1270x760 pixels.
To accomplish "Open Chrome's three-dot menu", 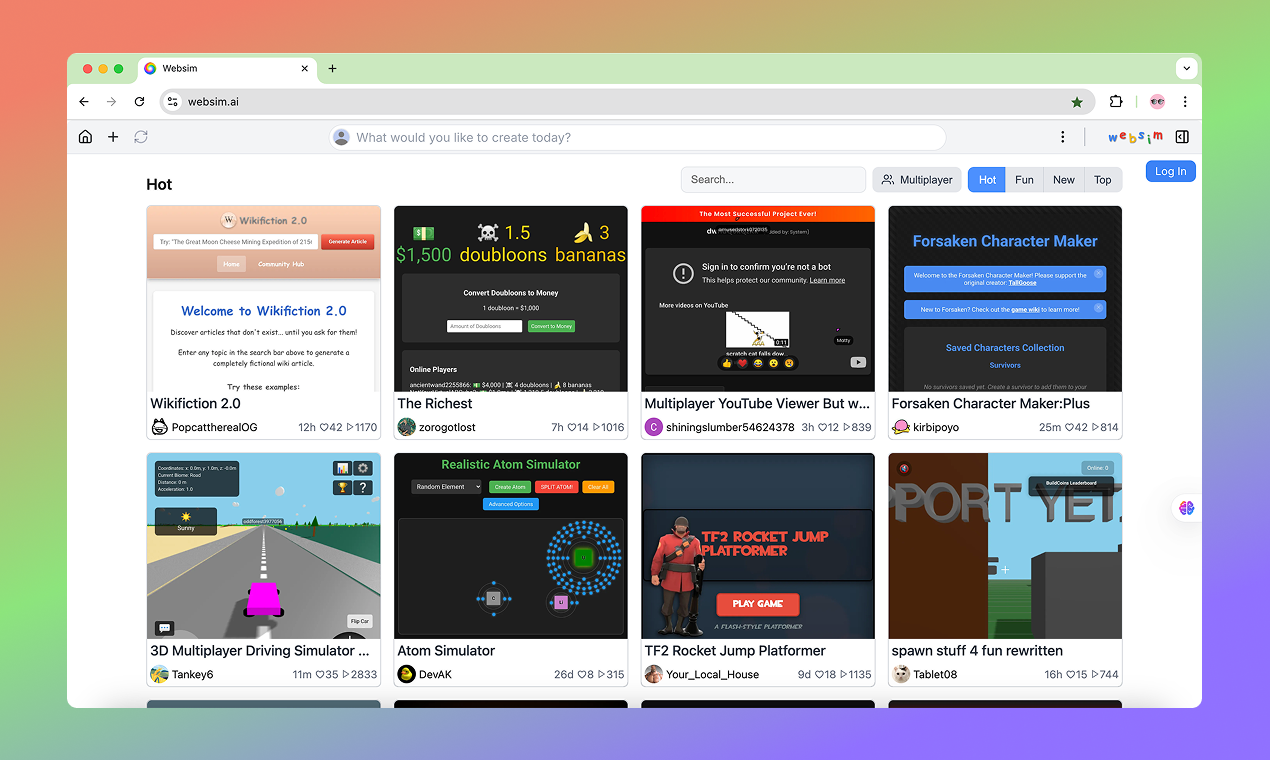I will pos(1185,102).
